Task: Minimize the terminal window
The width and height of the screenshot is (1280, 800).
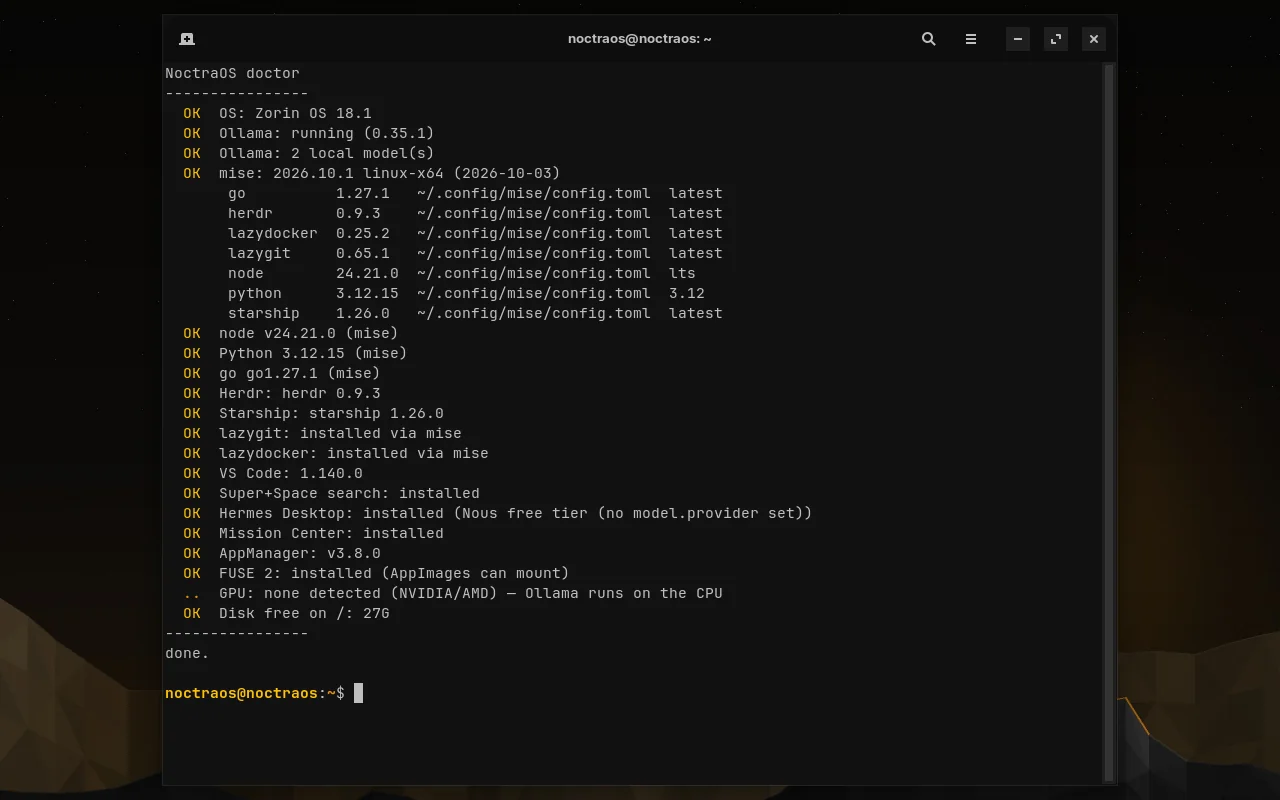Action: tap(1018, 39)
